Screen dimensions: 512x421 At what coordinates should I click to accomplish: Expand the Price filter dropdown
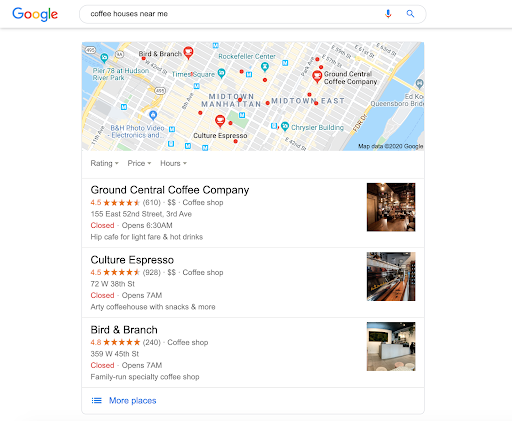click(x=139, y=163)
